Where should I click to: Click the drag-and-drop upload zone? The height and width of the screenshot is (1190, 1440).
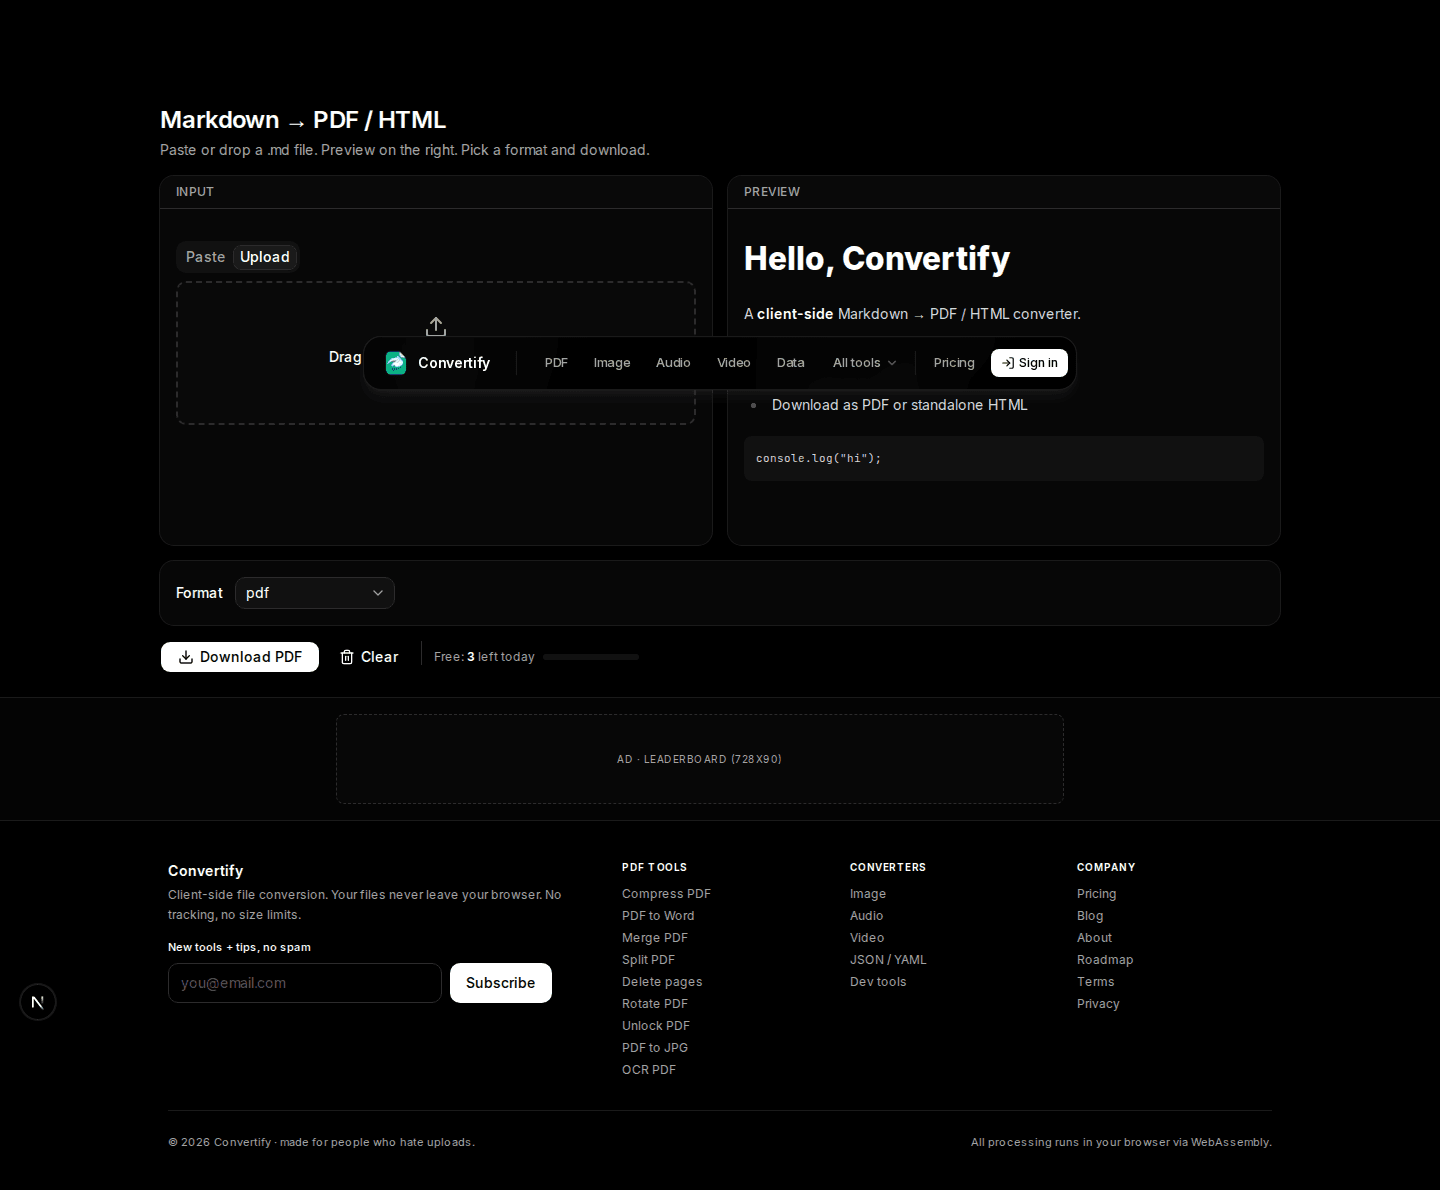point(436,353)
